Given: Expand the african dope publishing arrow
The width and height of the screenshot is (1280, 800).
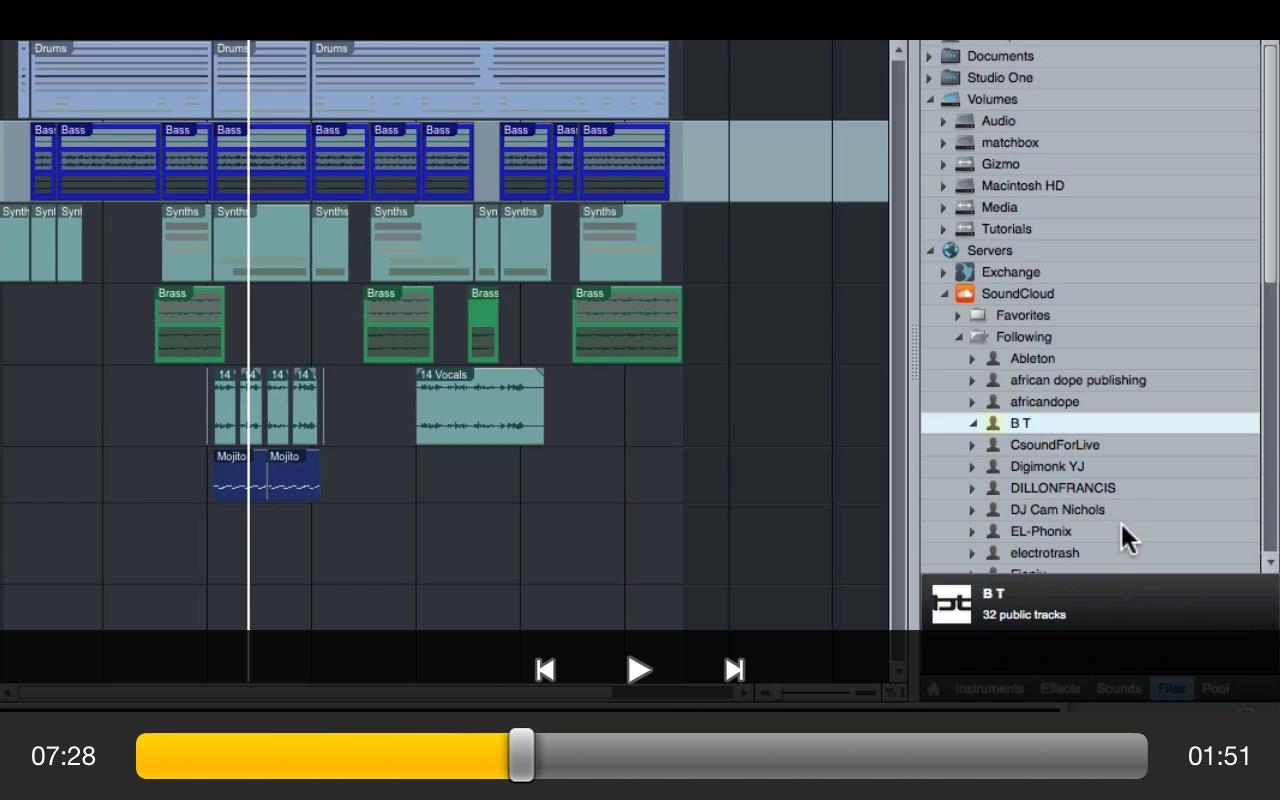Looking at the screenshot, I should pos(972,380).
